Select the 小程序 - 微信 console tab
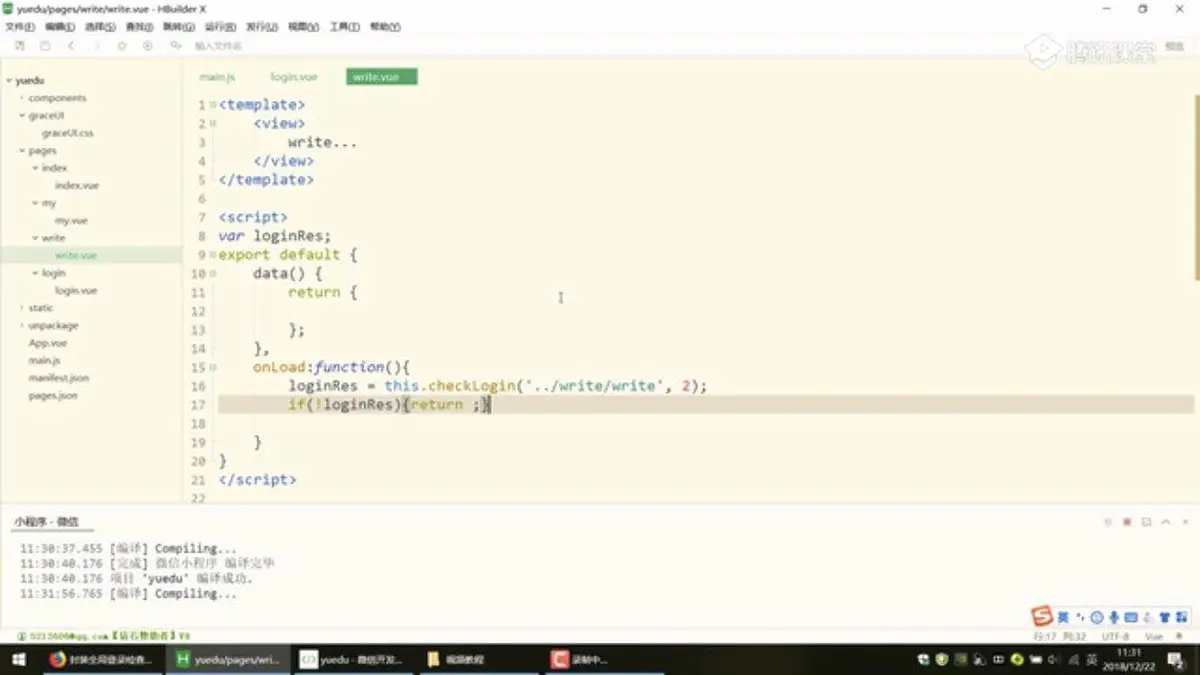 pos(45,522)
